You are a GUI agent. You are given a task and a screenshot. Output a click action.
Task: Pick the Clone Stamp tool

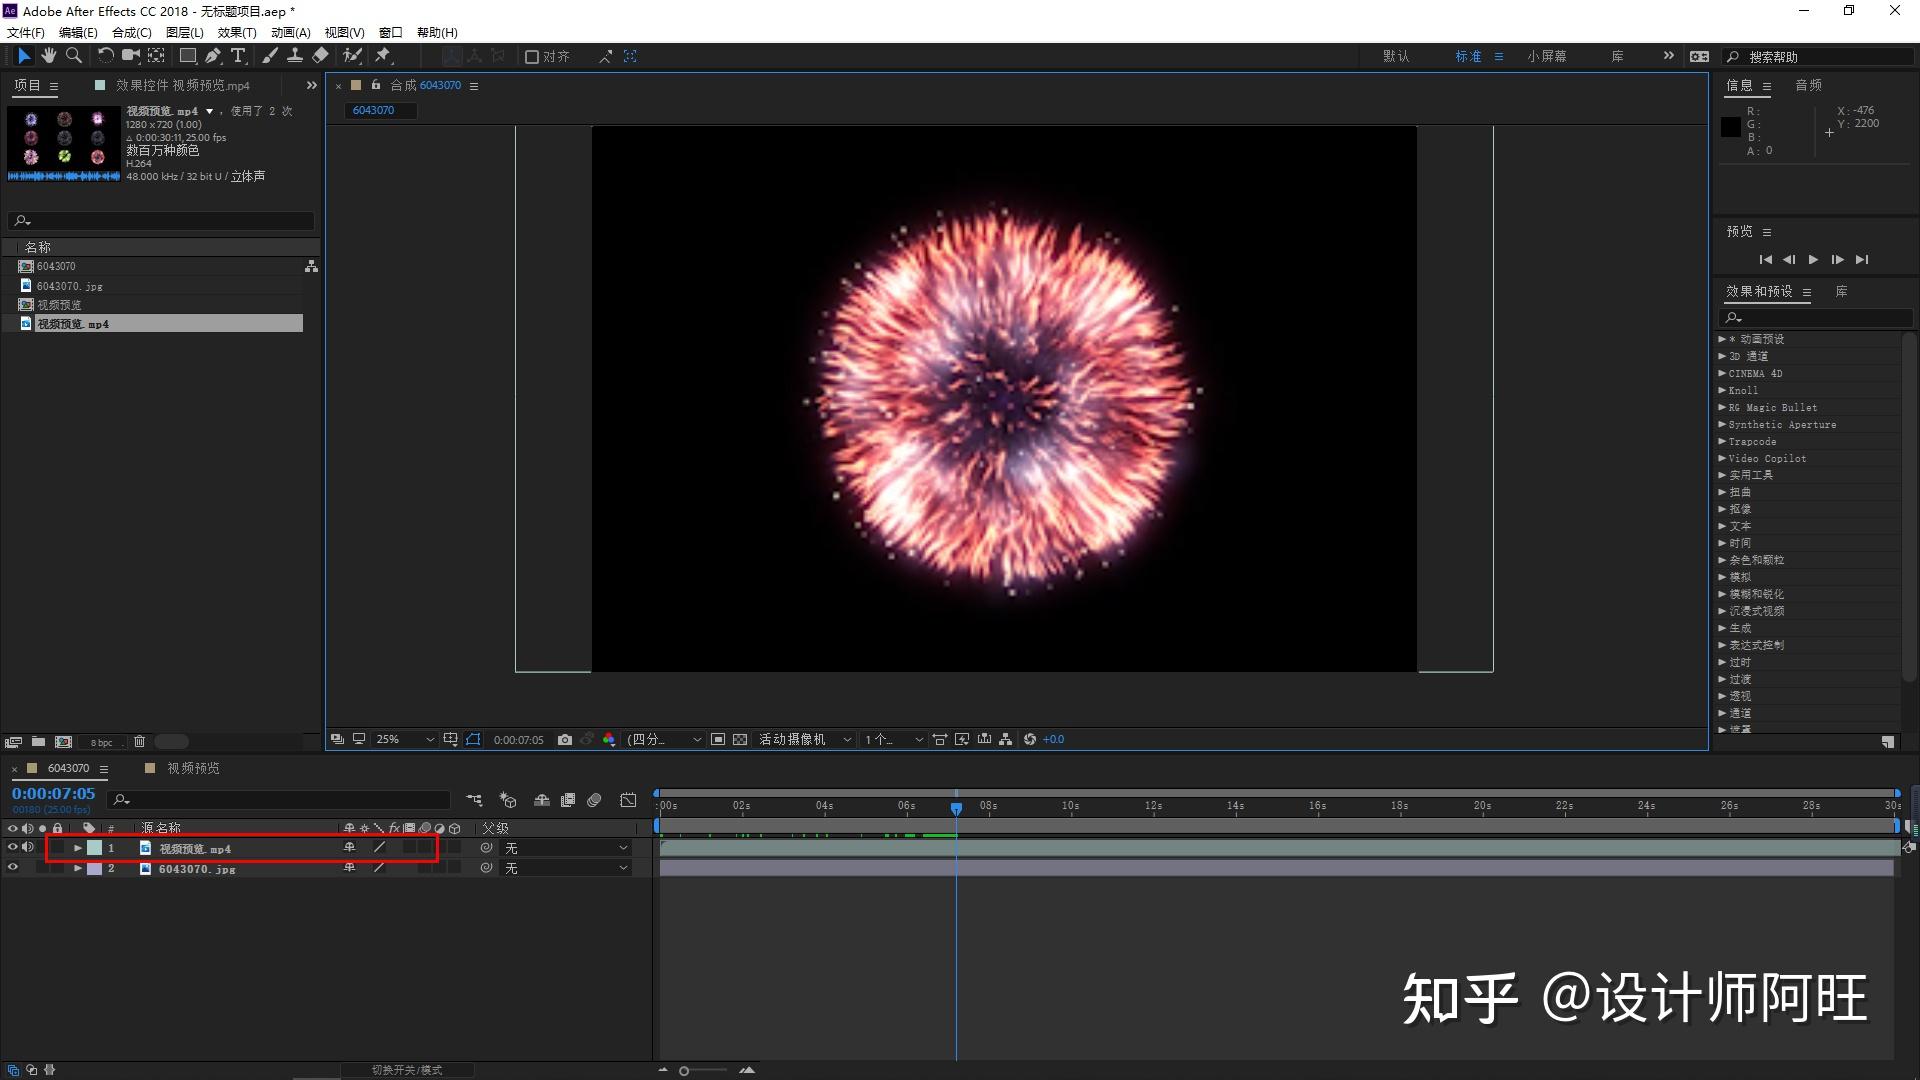click(296, 56)
